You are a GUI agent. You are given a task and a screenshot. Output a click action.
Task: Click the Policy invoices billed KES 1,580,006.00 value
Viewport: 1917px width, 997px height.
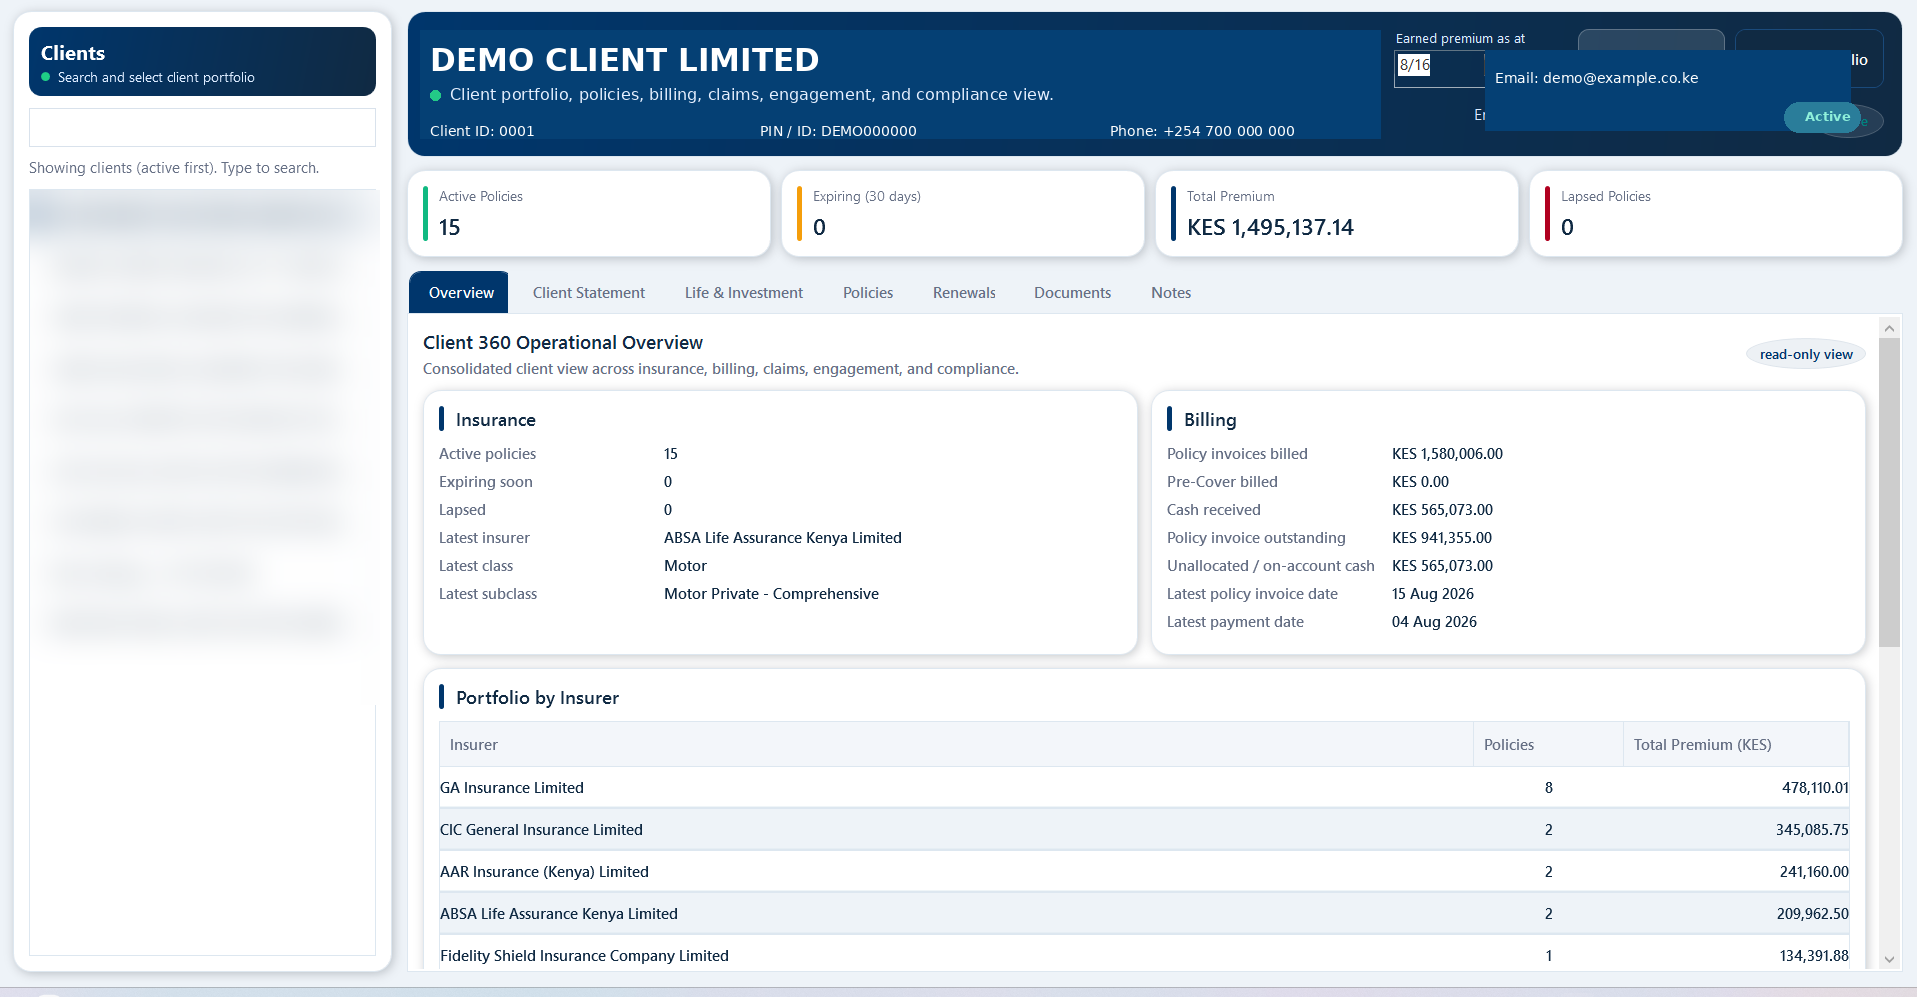tap(1447, 454)
